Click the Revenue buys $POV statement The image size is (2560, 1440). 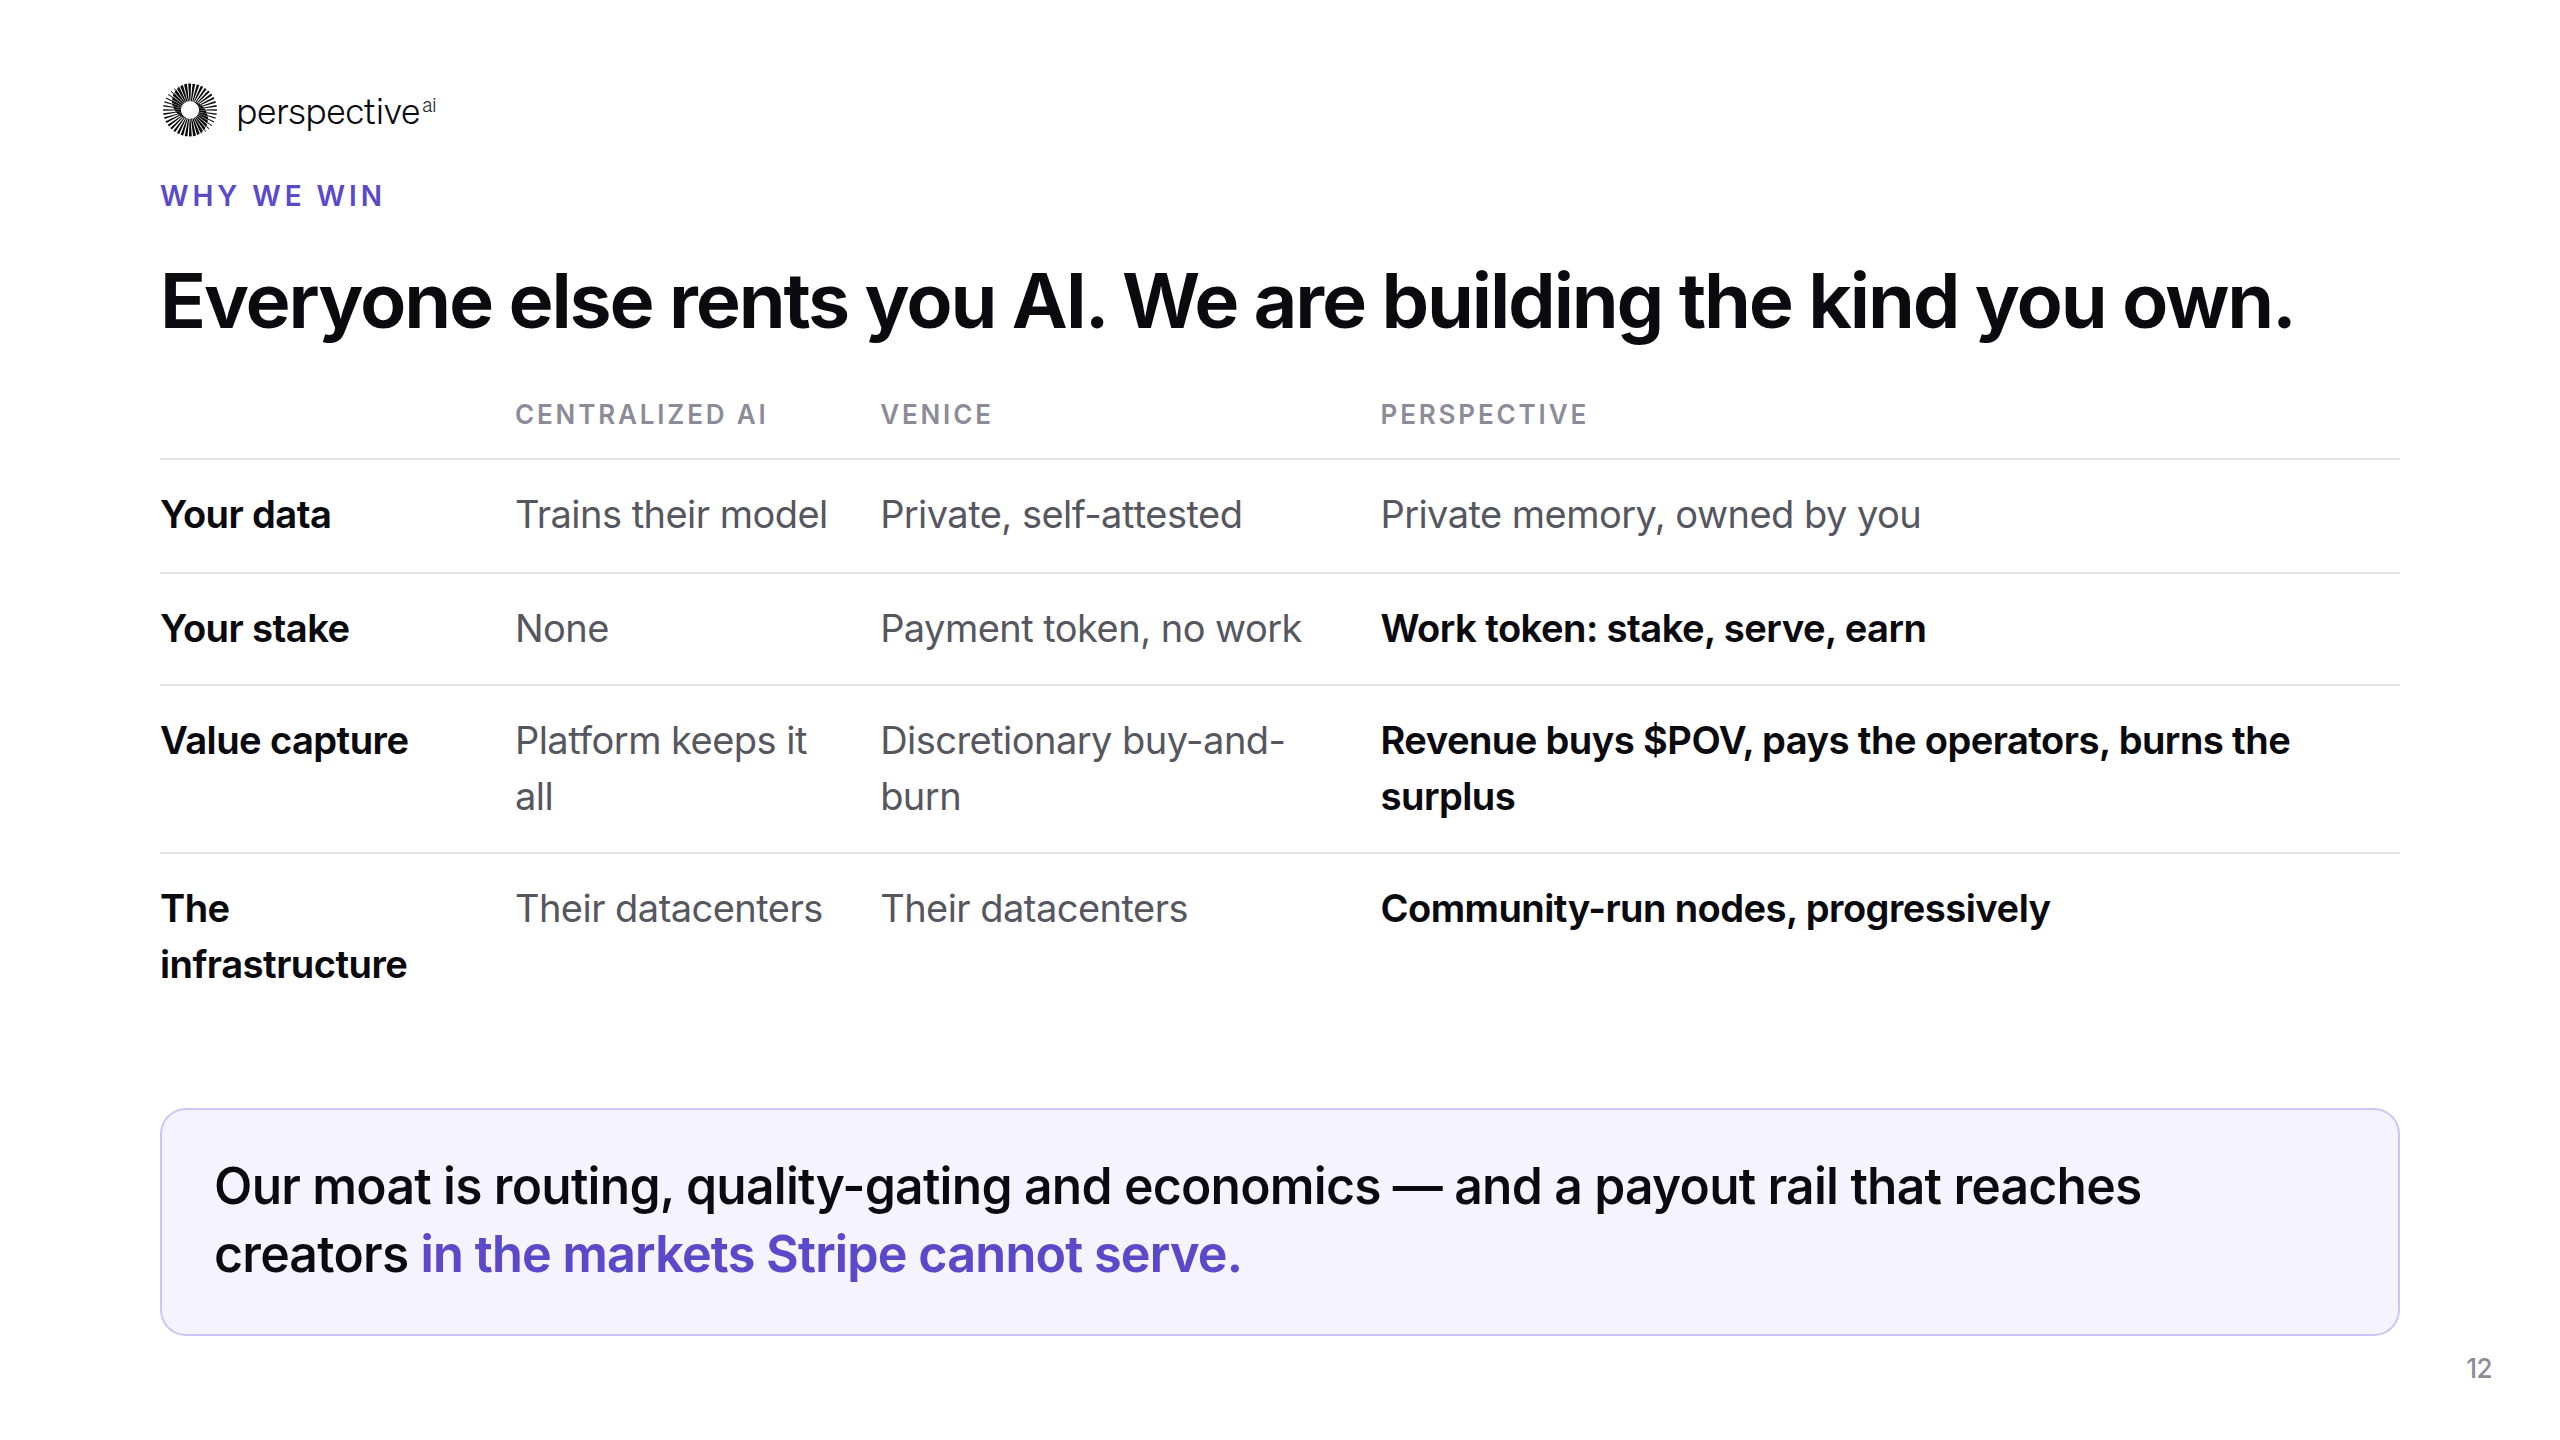[1835, 769]
